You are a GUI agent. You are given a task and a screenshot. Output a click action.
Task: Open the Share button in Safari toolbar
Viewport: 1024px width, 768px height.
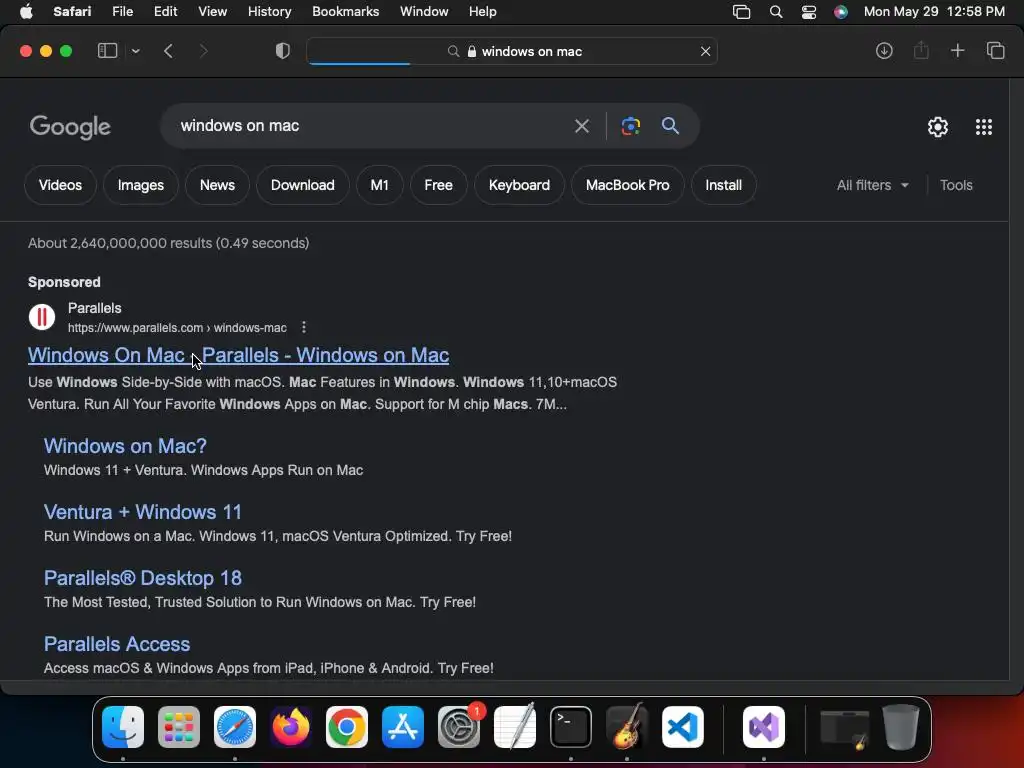pyautogui.click(x=921, y=50)
